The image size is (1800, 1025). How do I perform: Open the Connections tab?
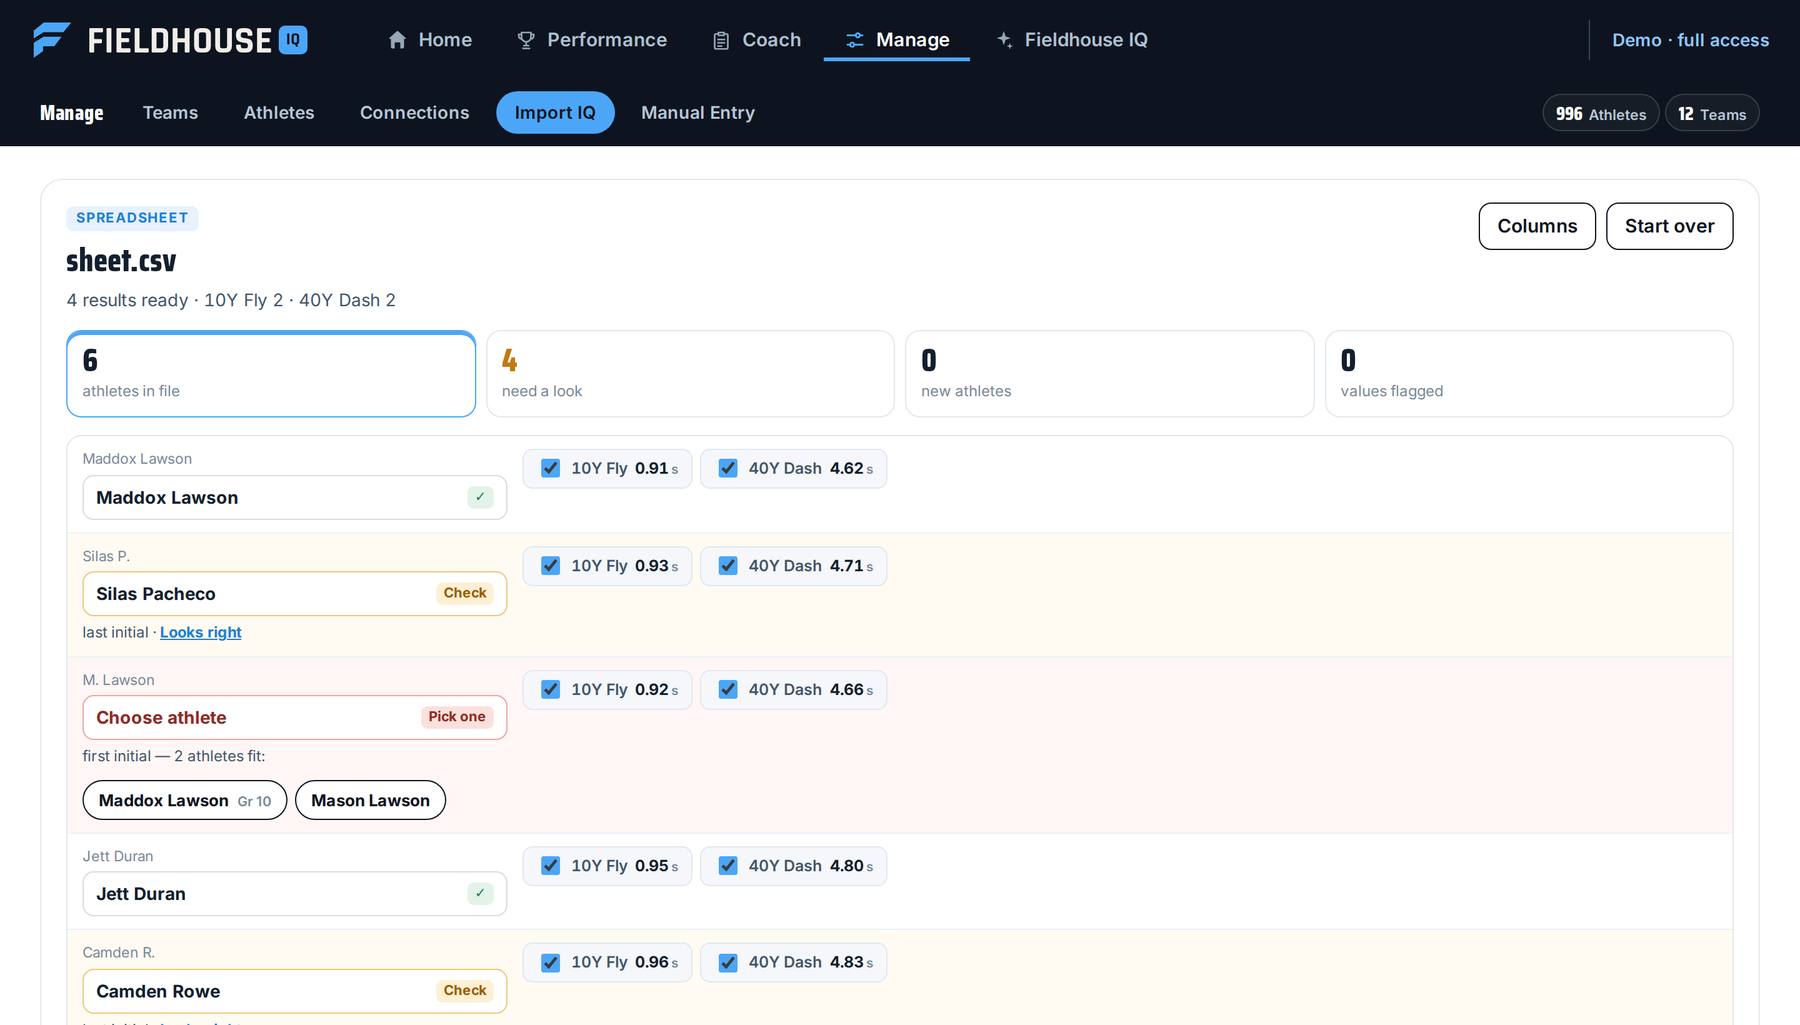pyautogui.click(x=414, y=113)
